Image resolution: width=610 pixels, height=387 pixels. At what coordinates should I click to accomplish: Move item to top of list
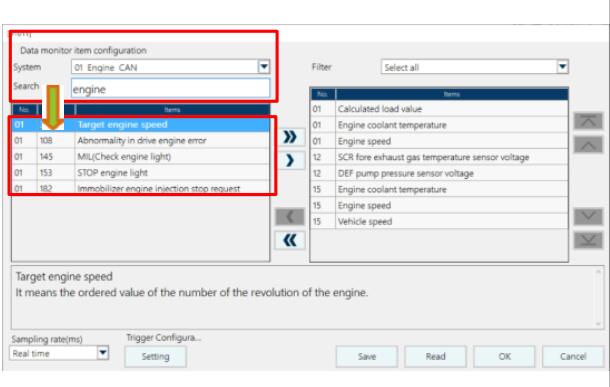(588, 121)
